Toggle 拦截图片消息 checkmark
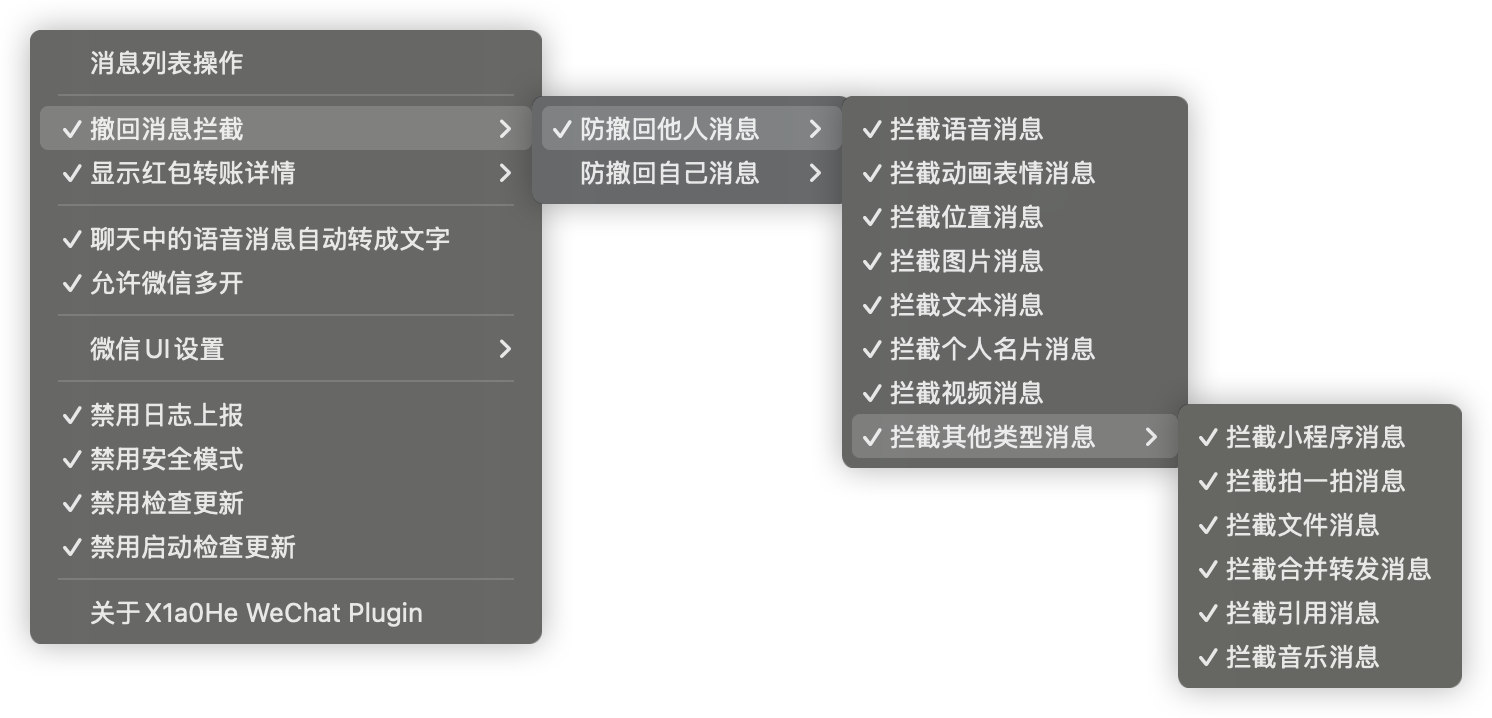Image resolution: width=1492 pixels, height=718 pixels. [x=966, y=261]
